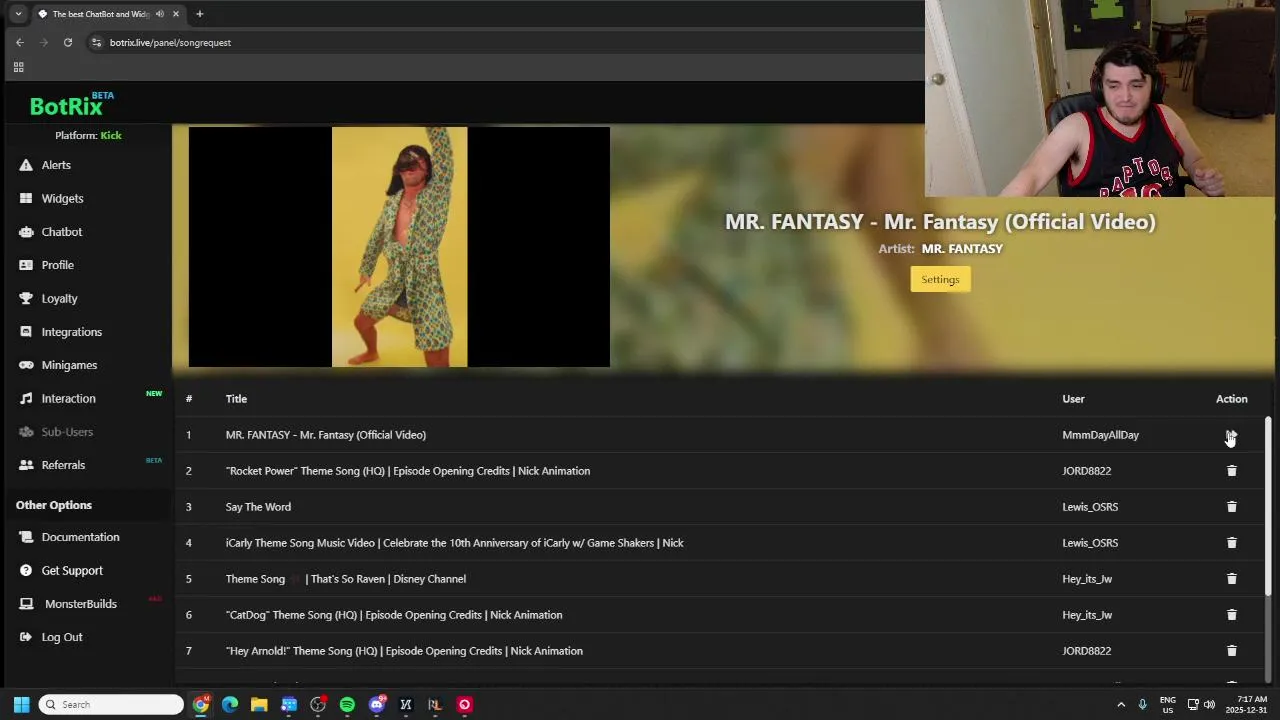This screenshot has width=1280, height=720.
Task: Click the Mr. Fantasy video player
Action: [x=399, y=247]
